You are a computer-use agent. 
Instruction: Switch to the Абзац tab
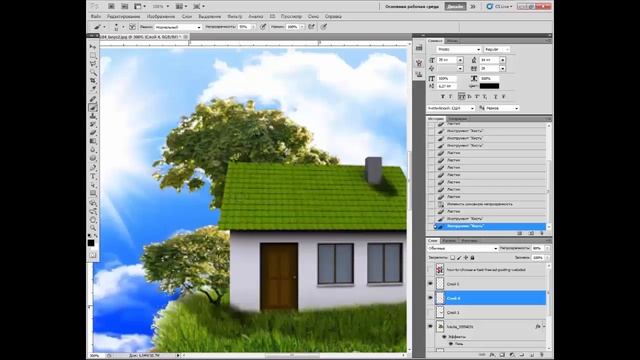452,41
